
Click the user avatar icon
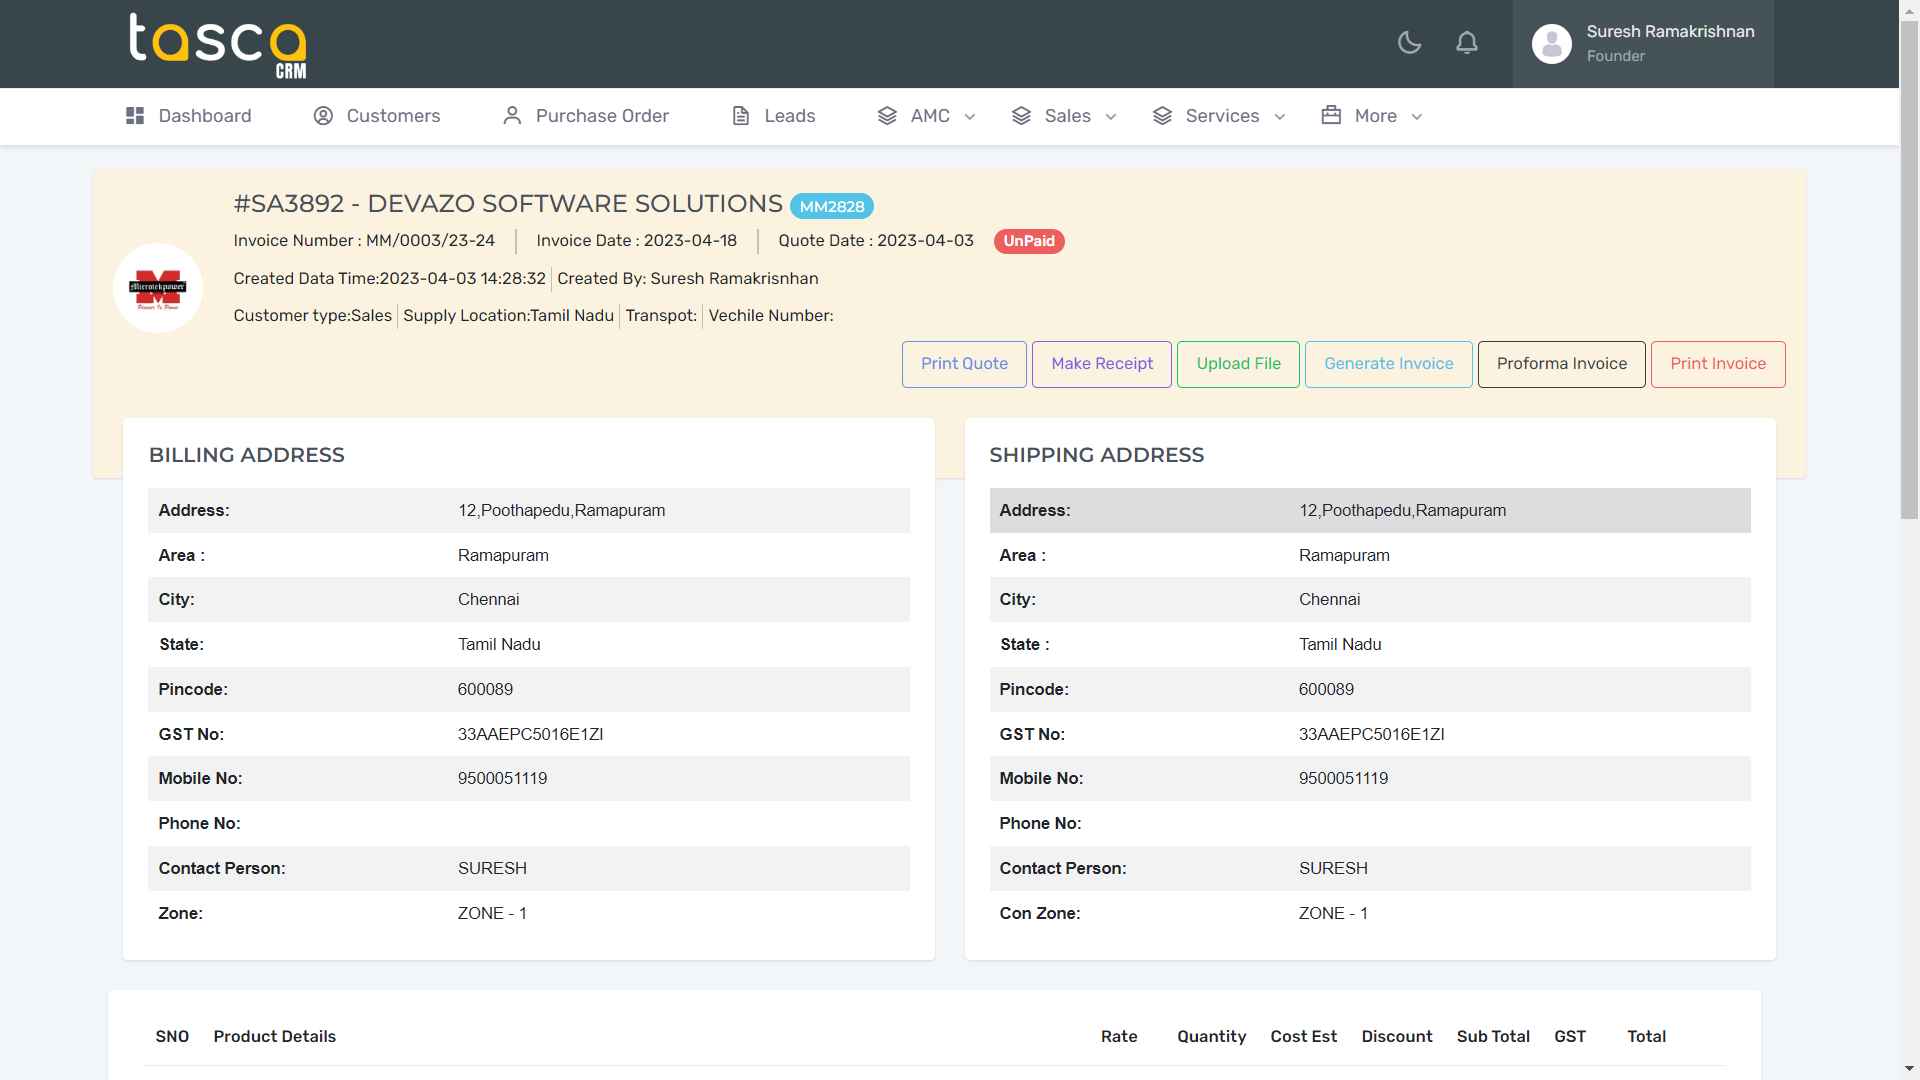coord(1552,44)
